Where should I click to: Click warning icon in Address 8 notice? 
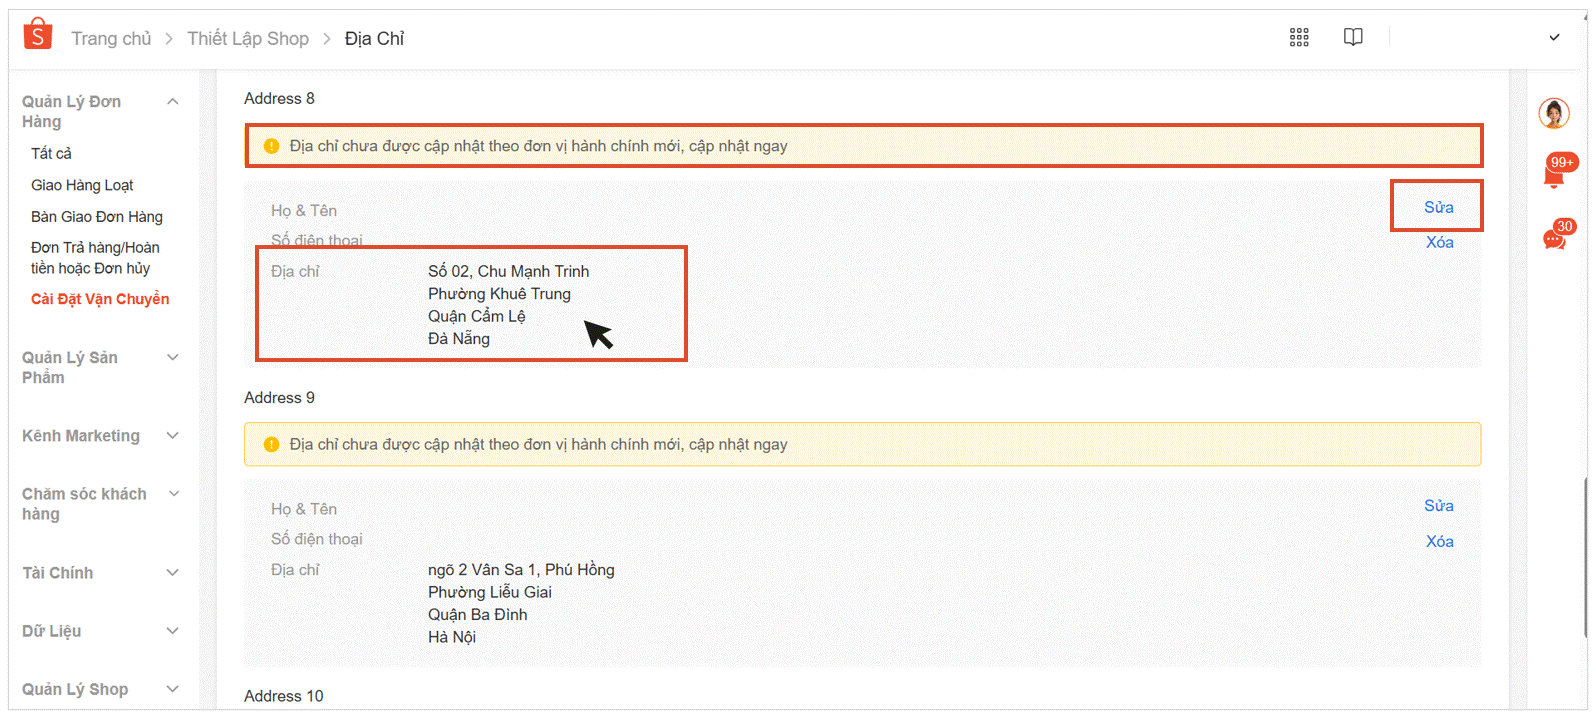(271, 146)
